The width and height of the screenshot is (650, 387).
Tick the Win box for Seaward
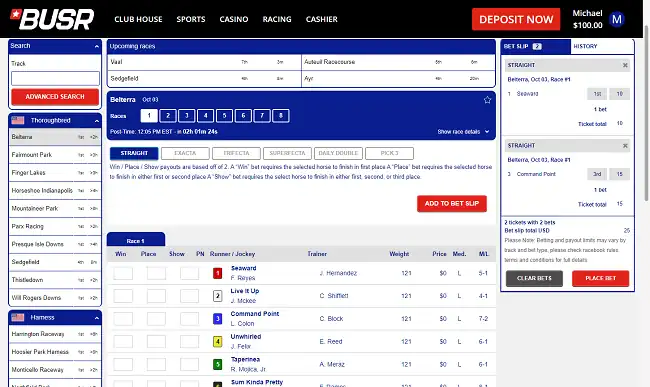coord(123,273)
